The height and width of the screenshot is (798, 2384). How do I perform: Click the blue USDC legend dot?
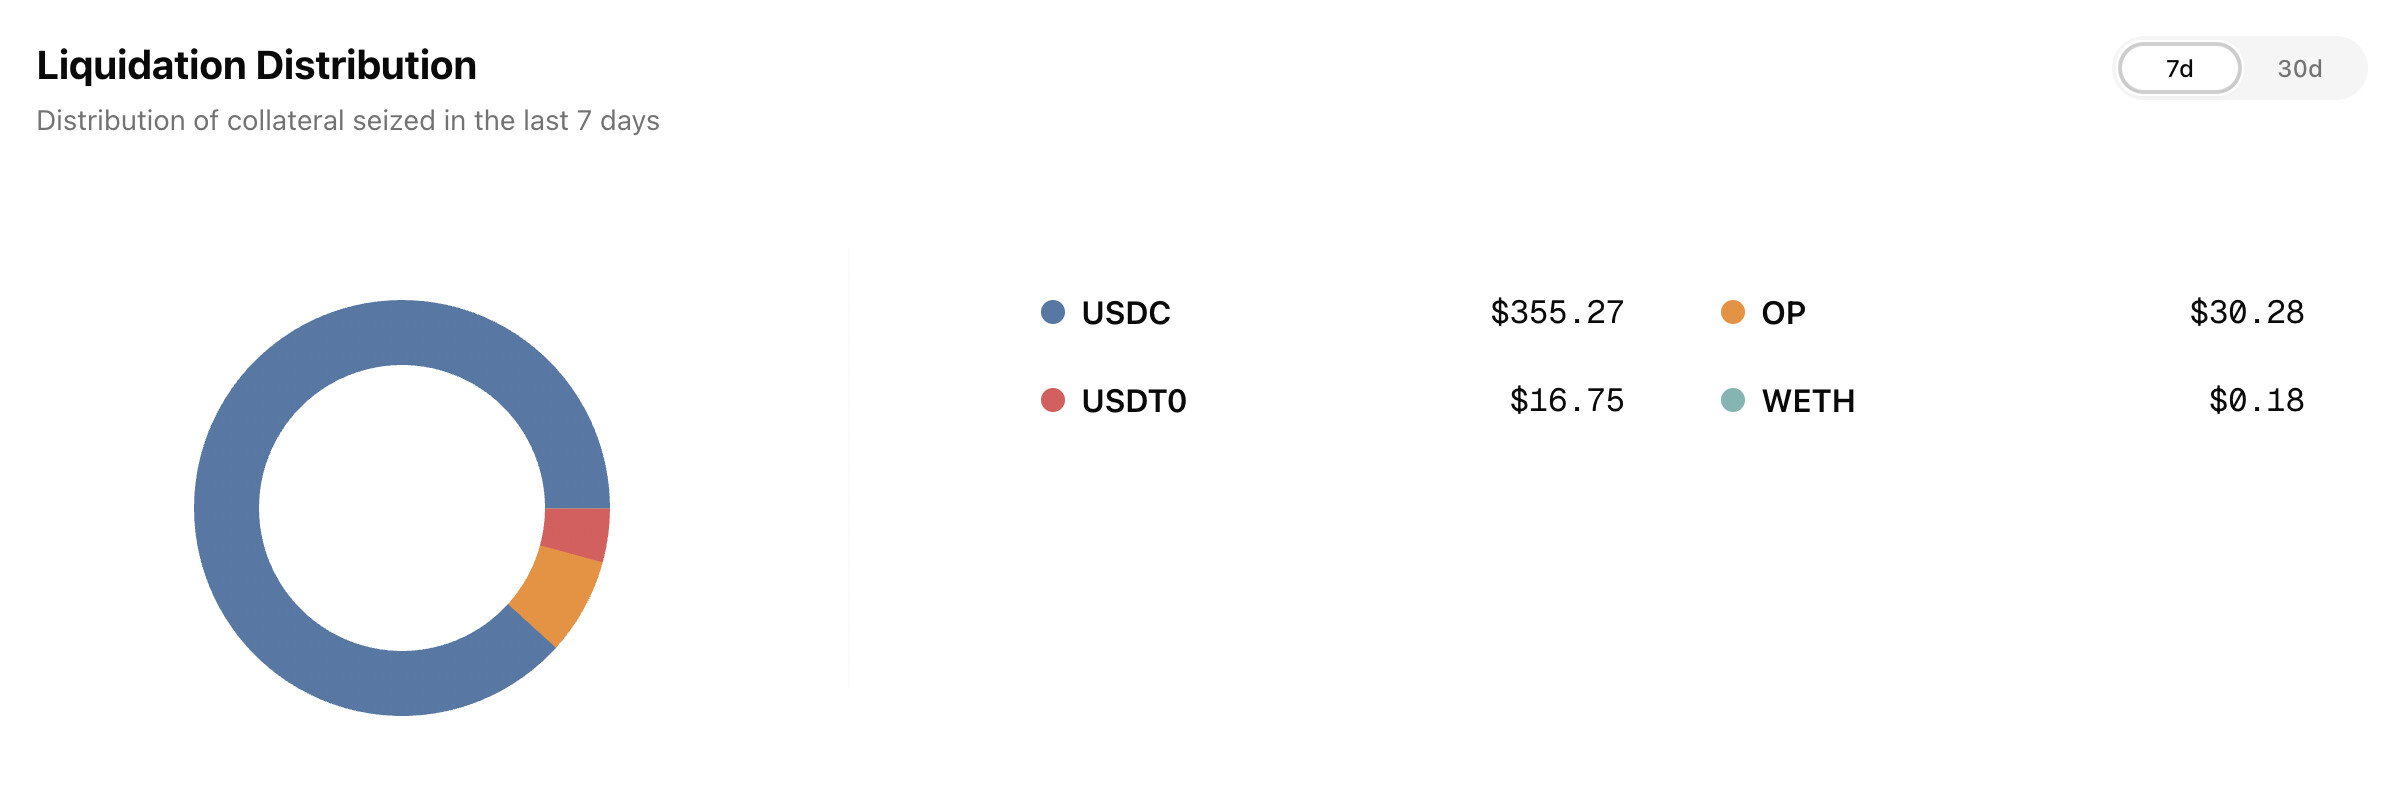pos(1053,312)
